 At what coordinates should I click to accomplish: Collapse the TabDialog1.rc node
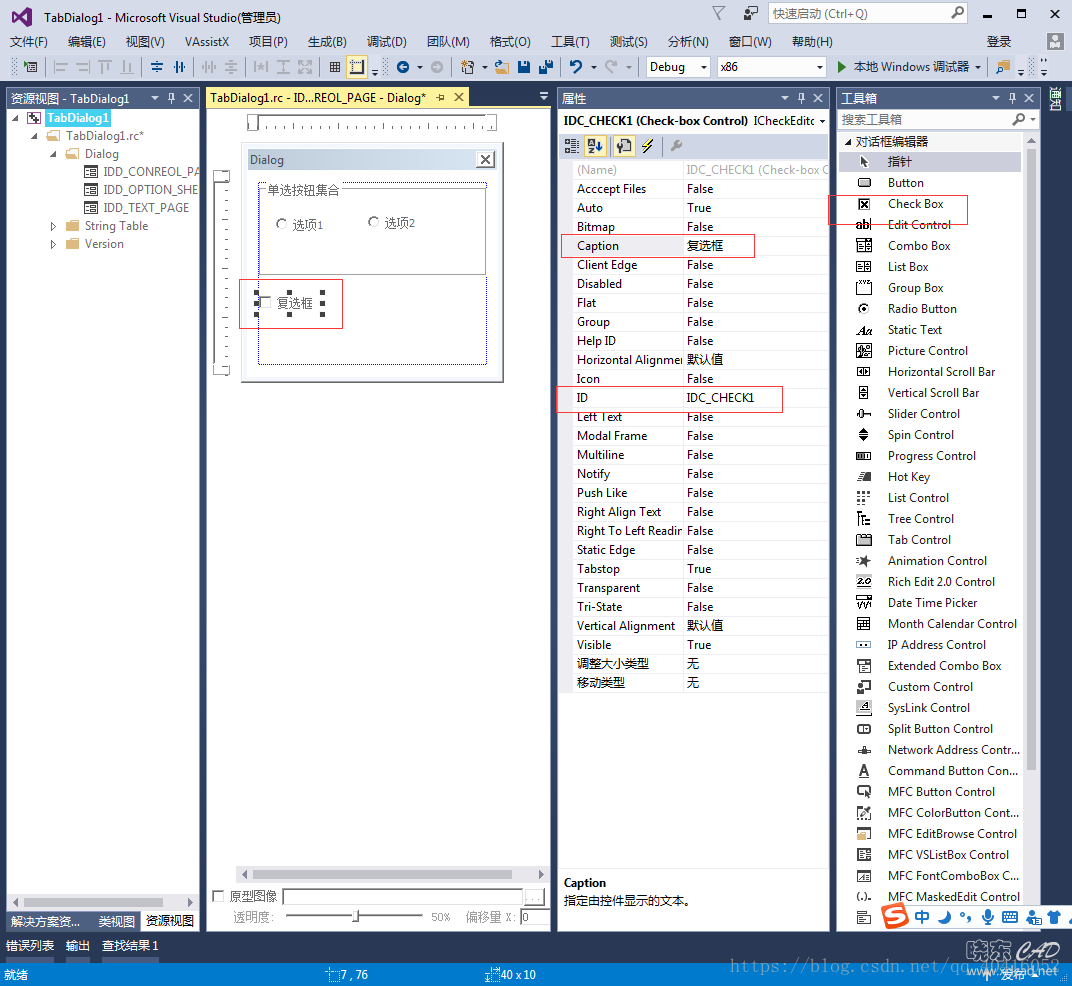[34, 136]
